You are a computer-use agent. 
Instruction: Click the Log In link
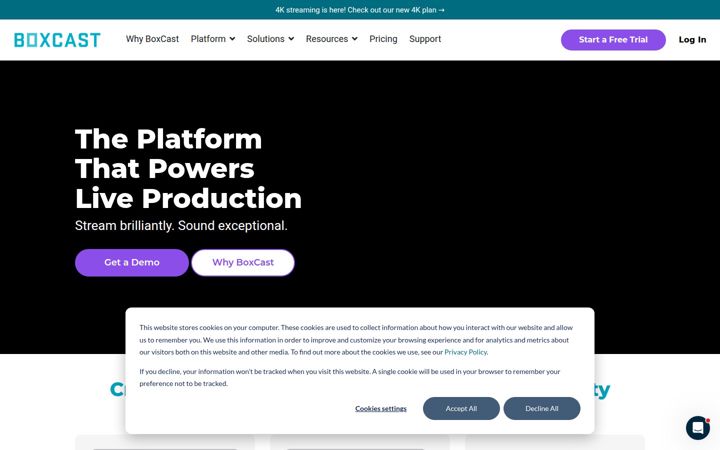click(x=692, y=40)
